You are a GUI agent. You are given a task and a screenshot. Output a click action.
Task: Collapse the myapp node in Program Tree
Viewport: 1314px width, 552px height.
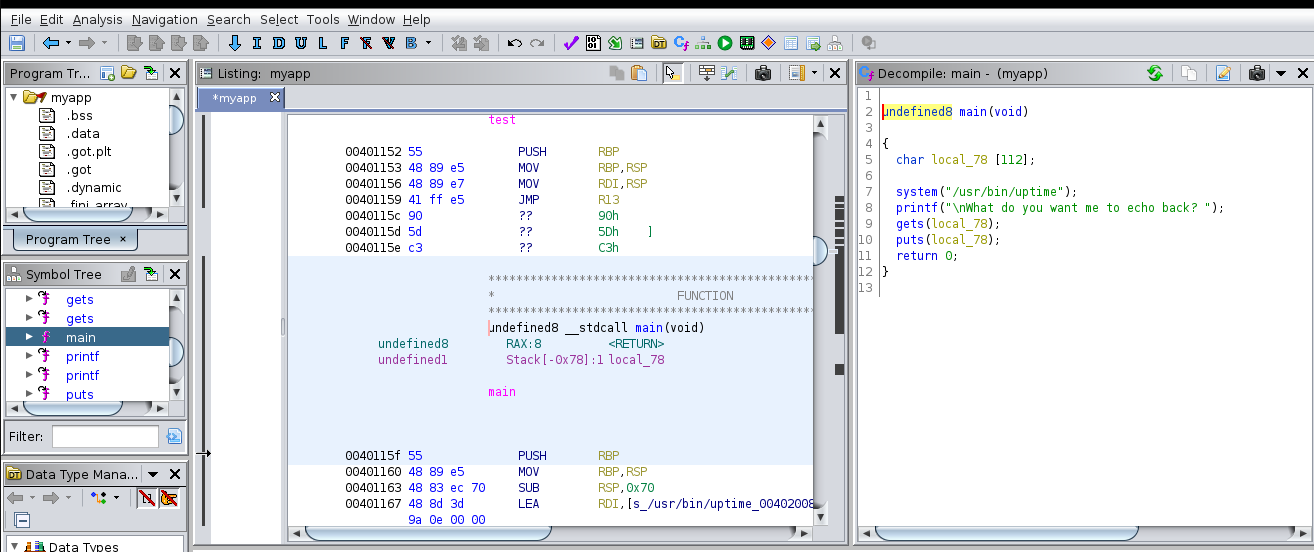[x=14, y=97]
